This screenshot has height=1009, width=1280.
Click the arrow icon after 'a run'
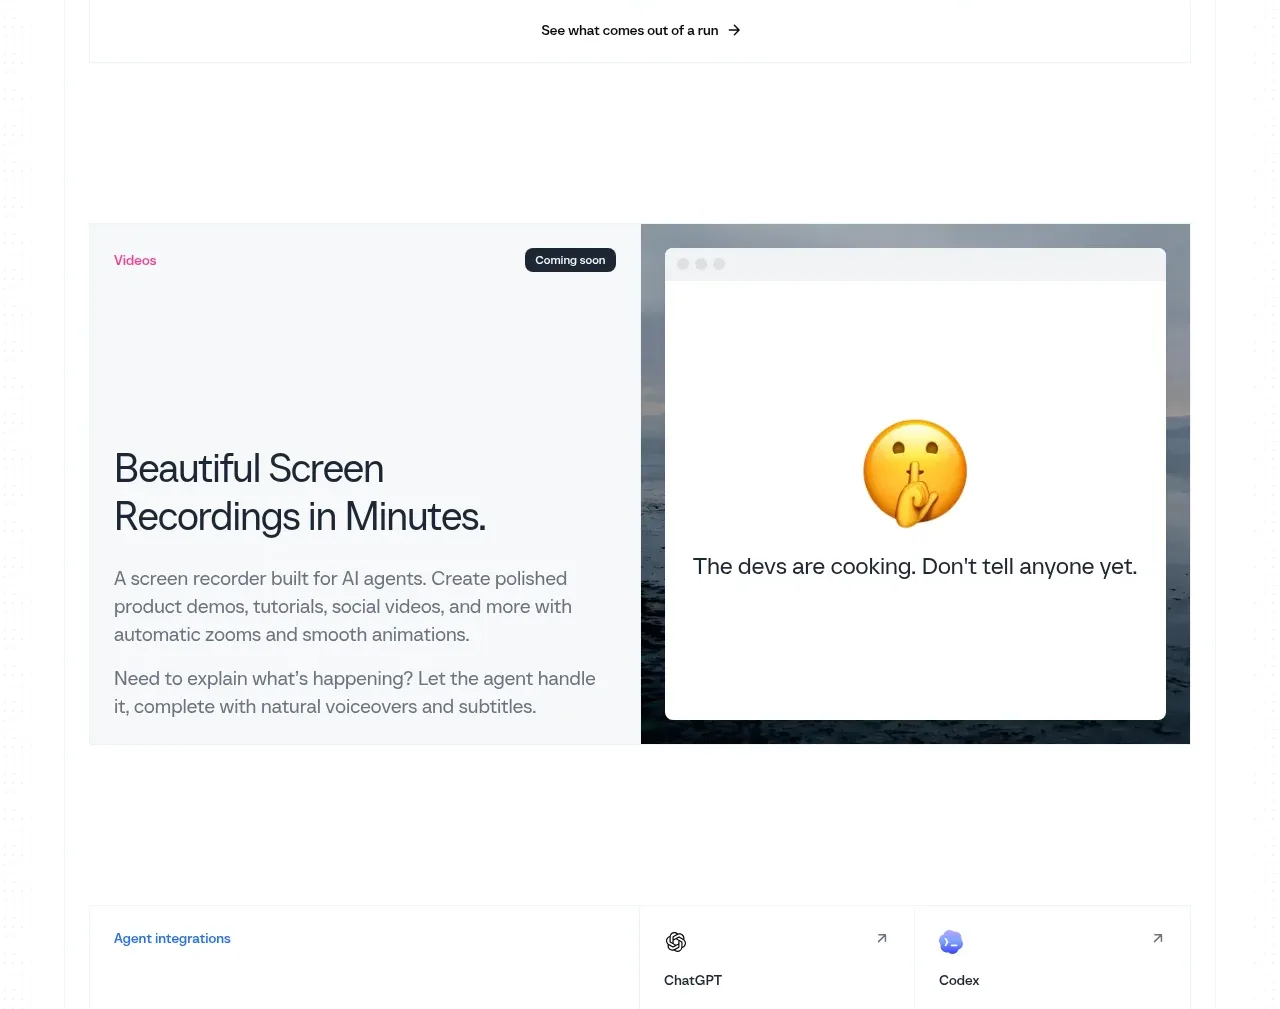pyautogui.click(x=734, y=30)
